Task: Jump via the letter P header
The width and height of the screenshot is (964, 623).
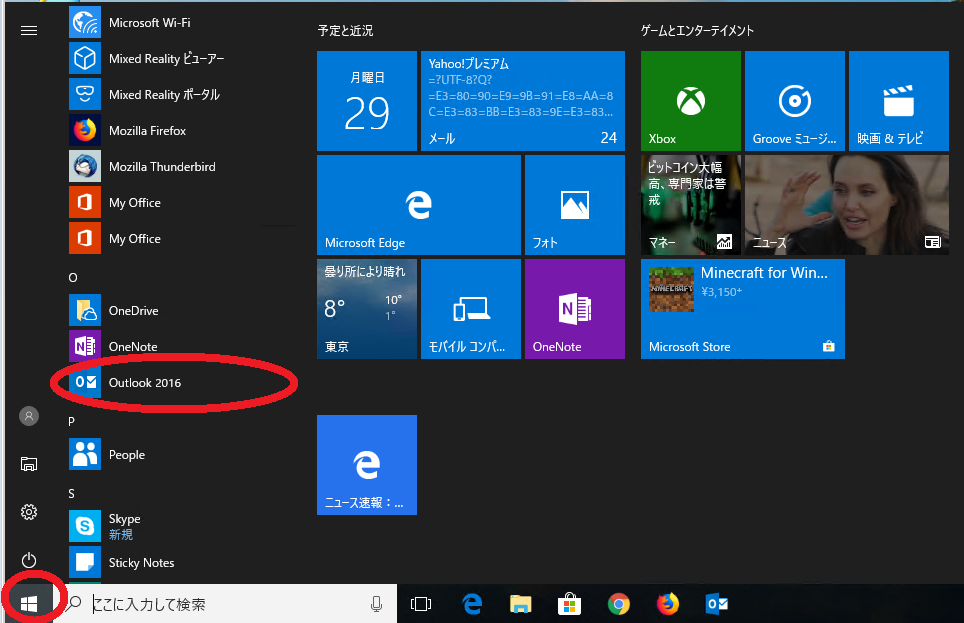Action: [x=71, y=421]
